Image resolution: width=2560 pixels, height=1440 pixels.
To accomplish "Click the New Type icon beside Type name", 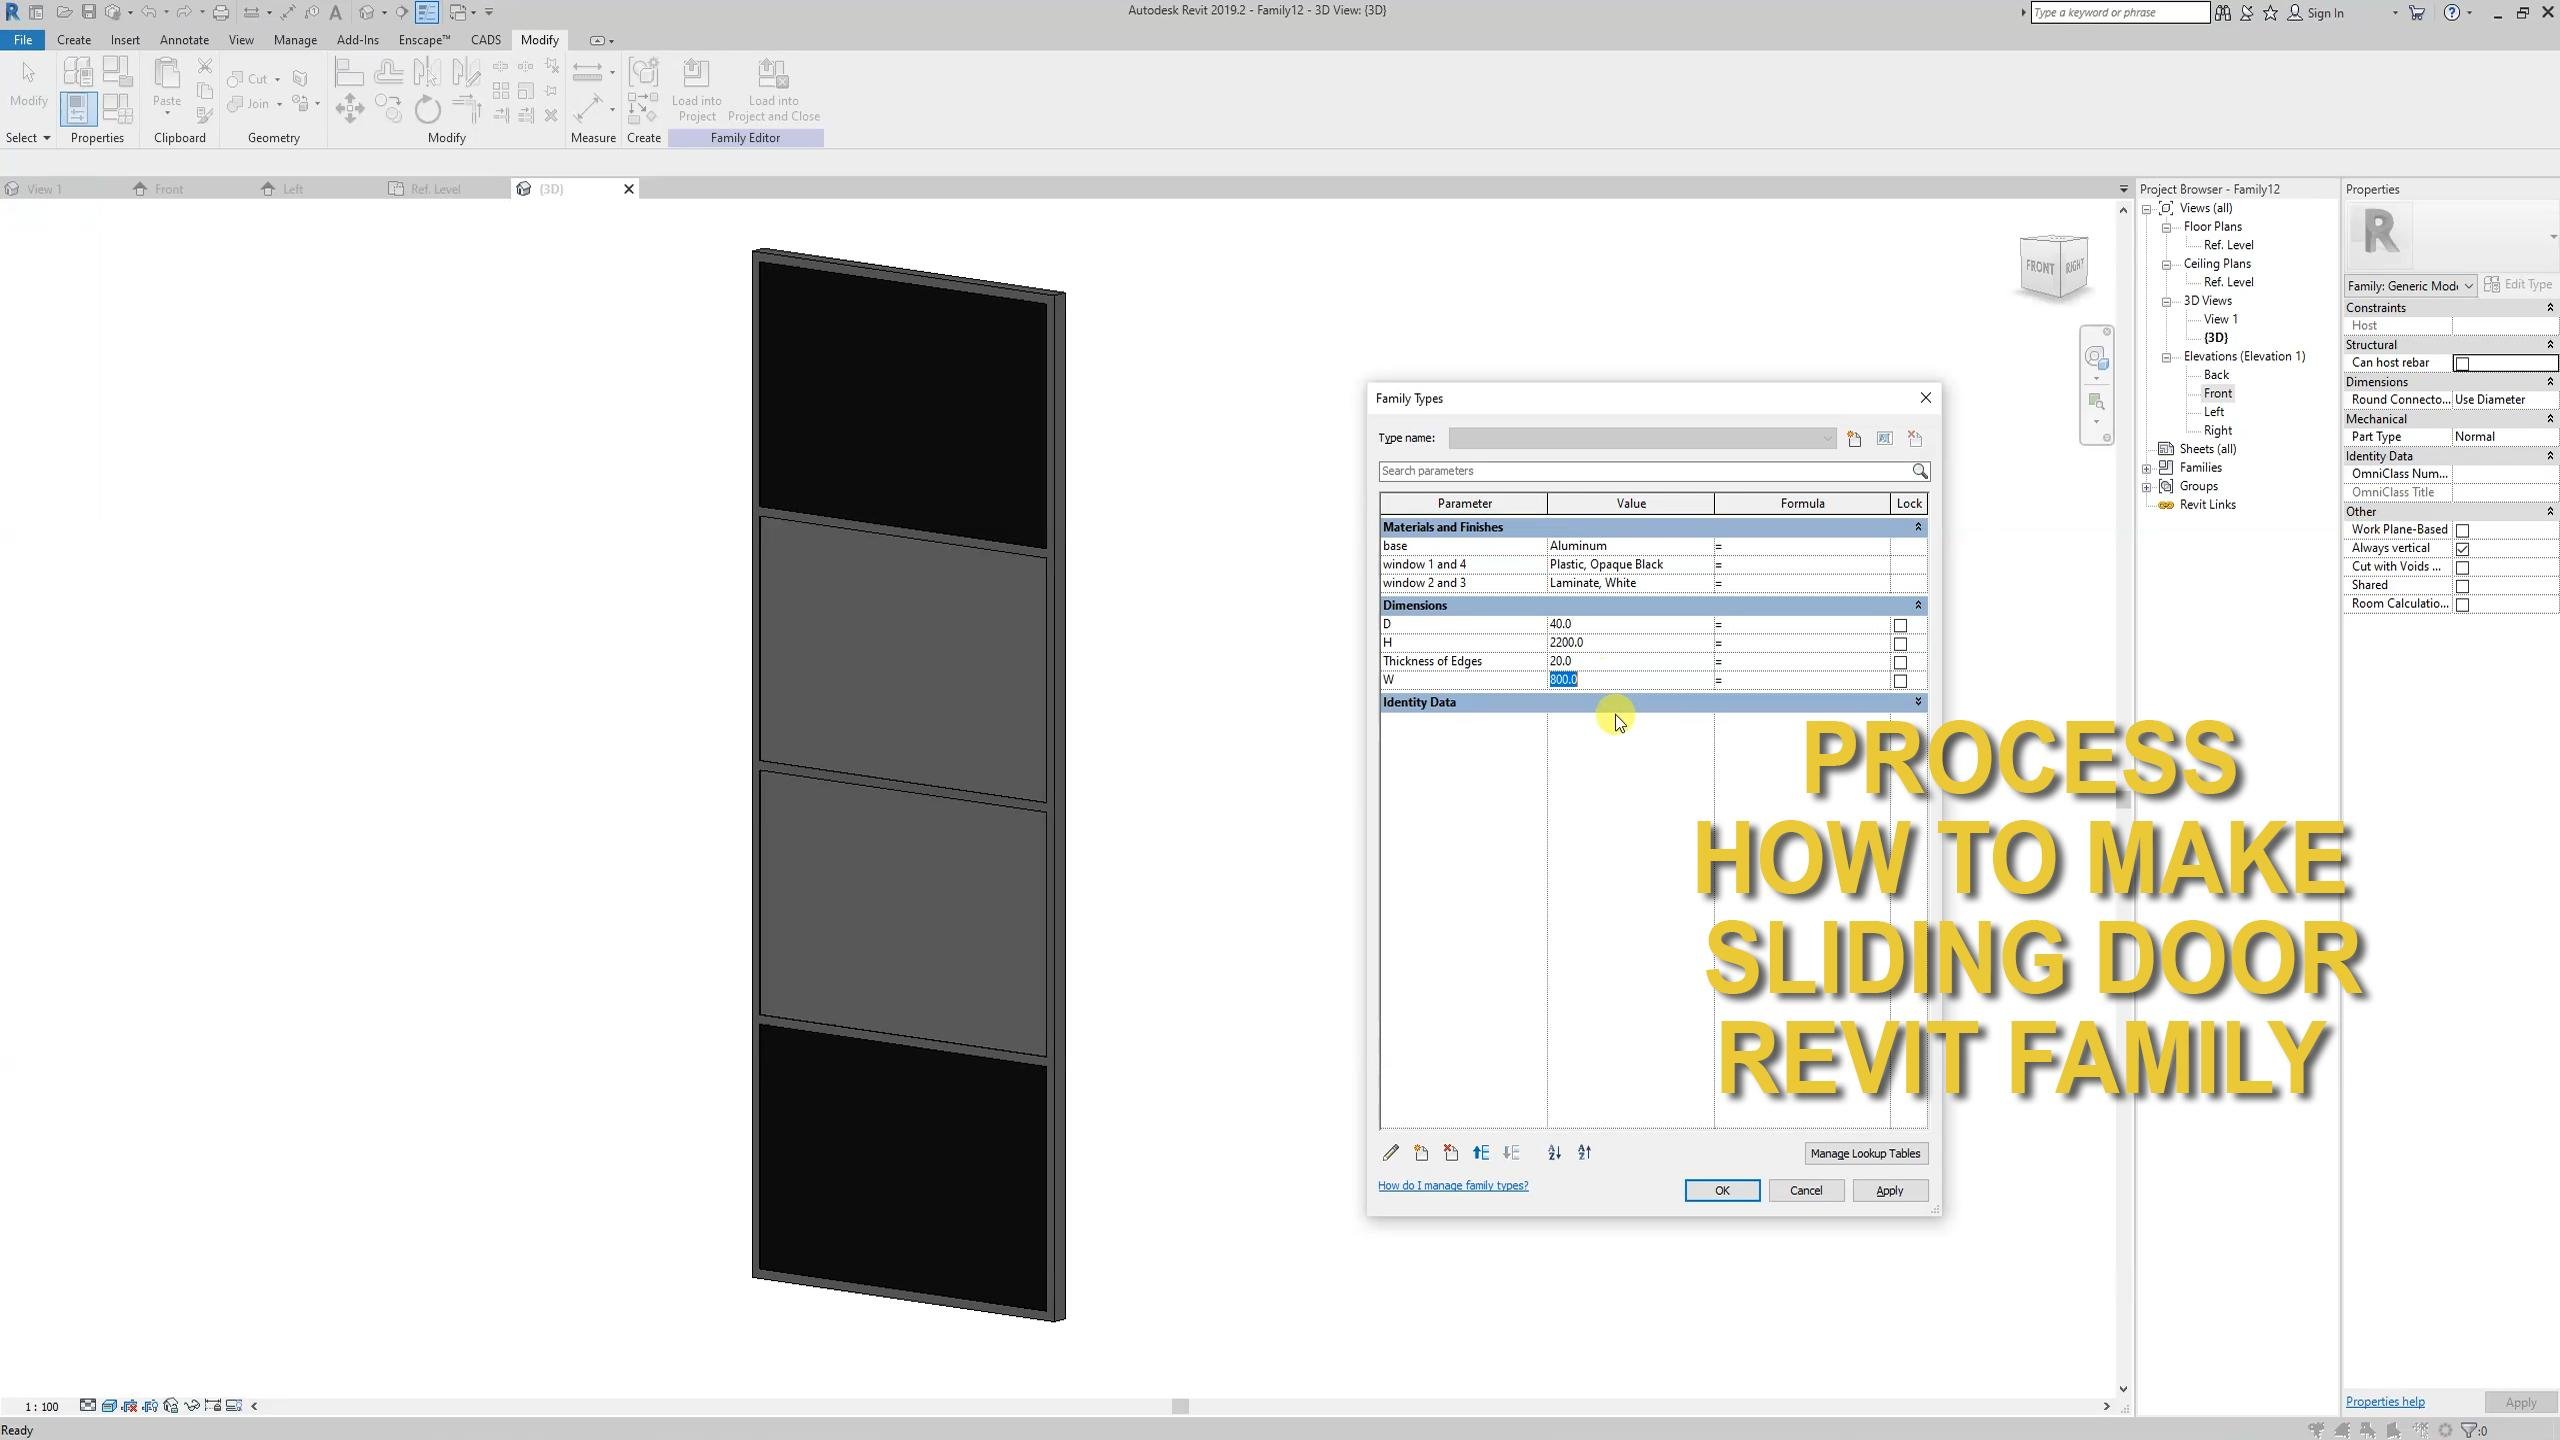I will tap(1853, 438).
